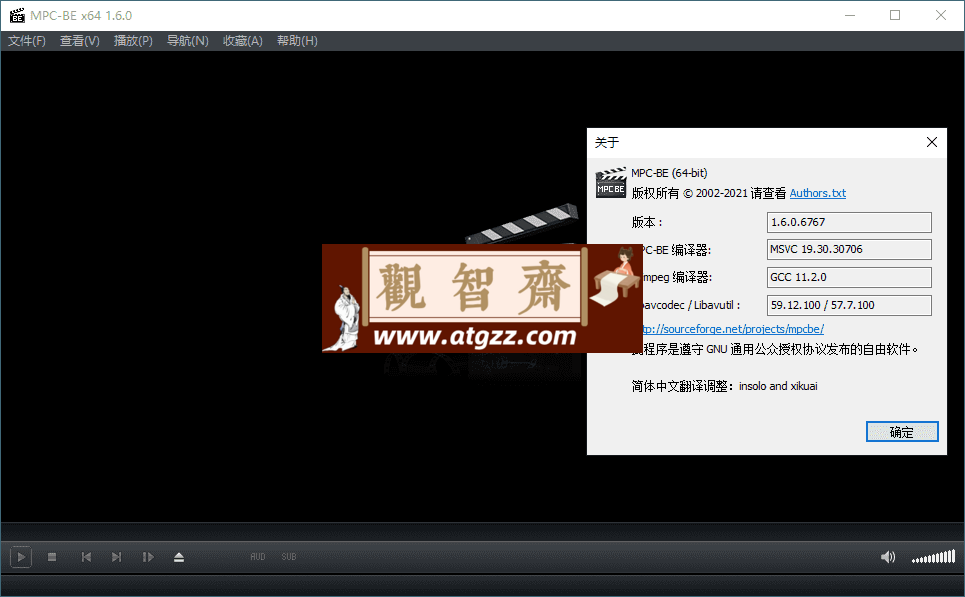Click the '版本：' label
The width and height of the screenshot is (965, 597).
coord(647,222)
